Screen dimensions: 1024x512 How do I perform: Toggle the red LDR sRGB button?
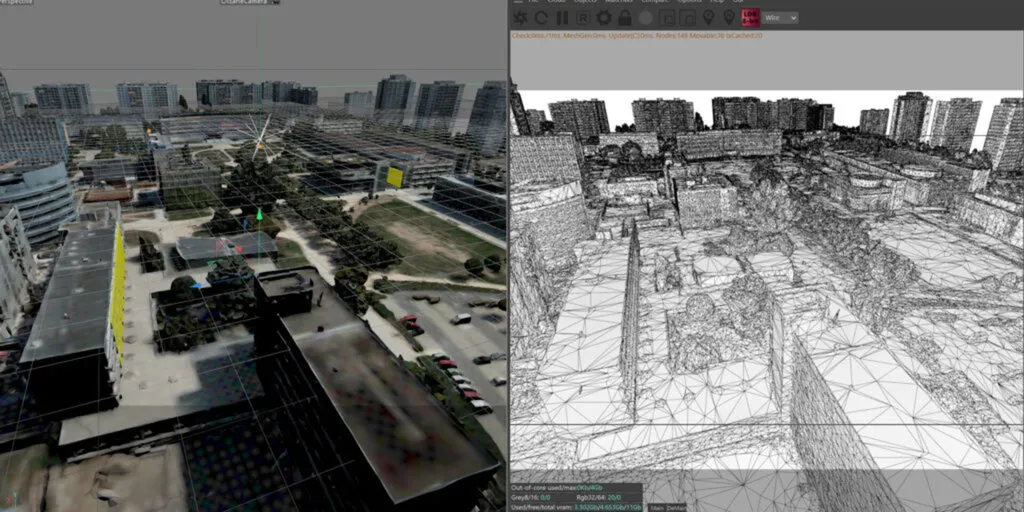750,17
